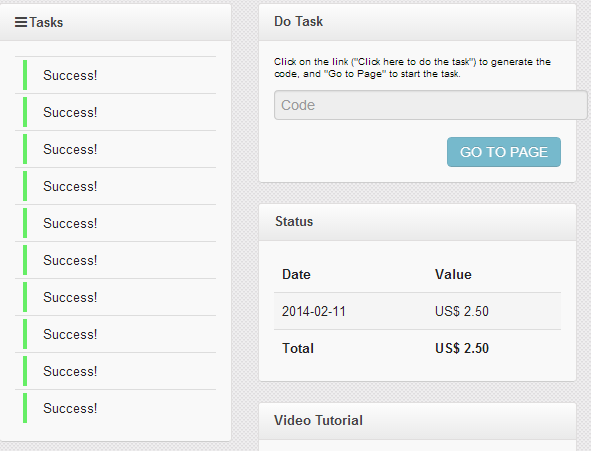Click the GO TO PAGE button
Screen dimensions: 591x451
504,152
